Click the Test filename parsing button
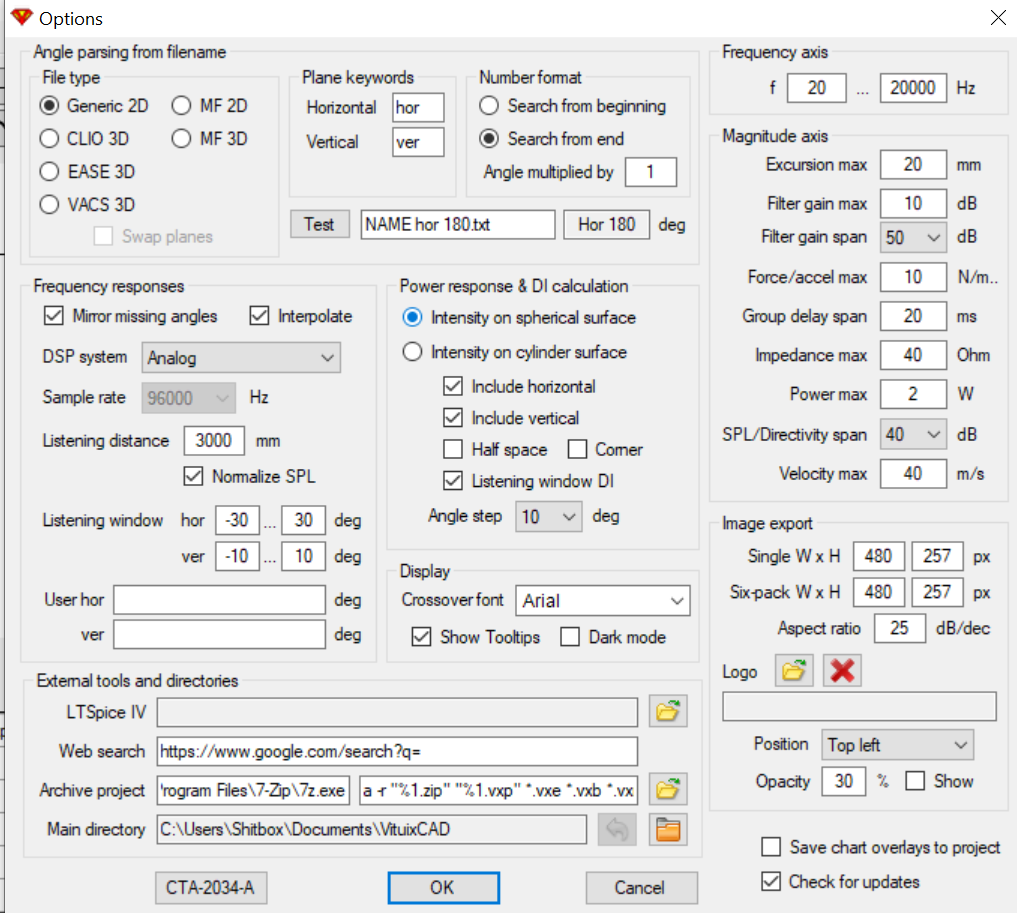Viewport: 1017px width, 913px height. [319, 224]
